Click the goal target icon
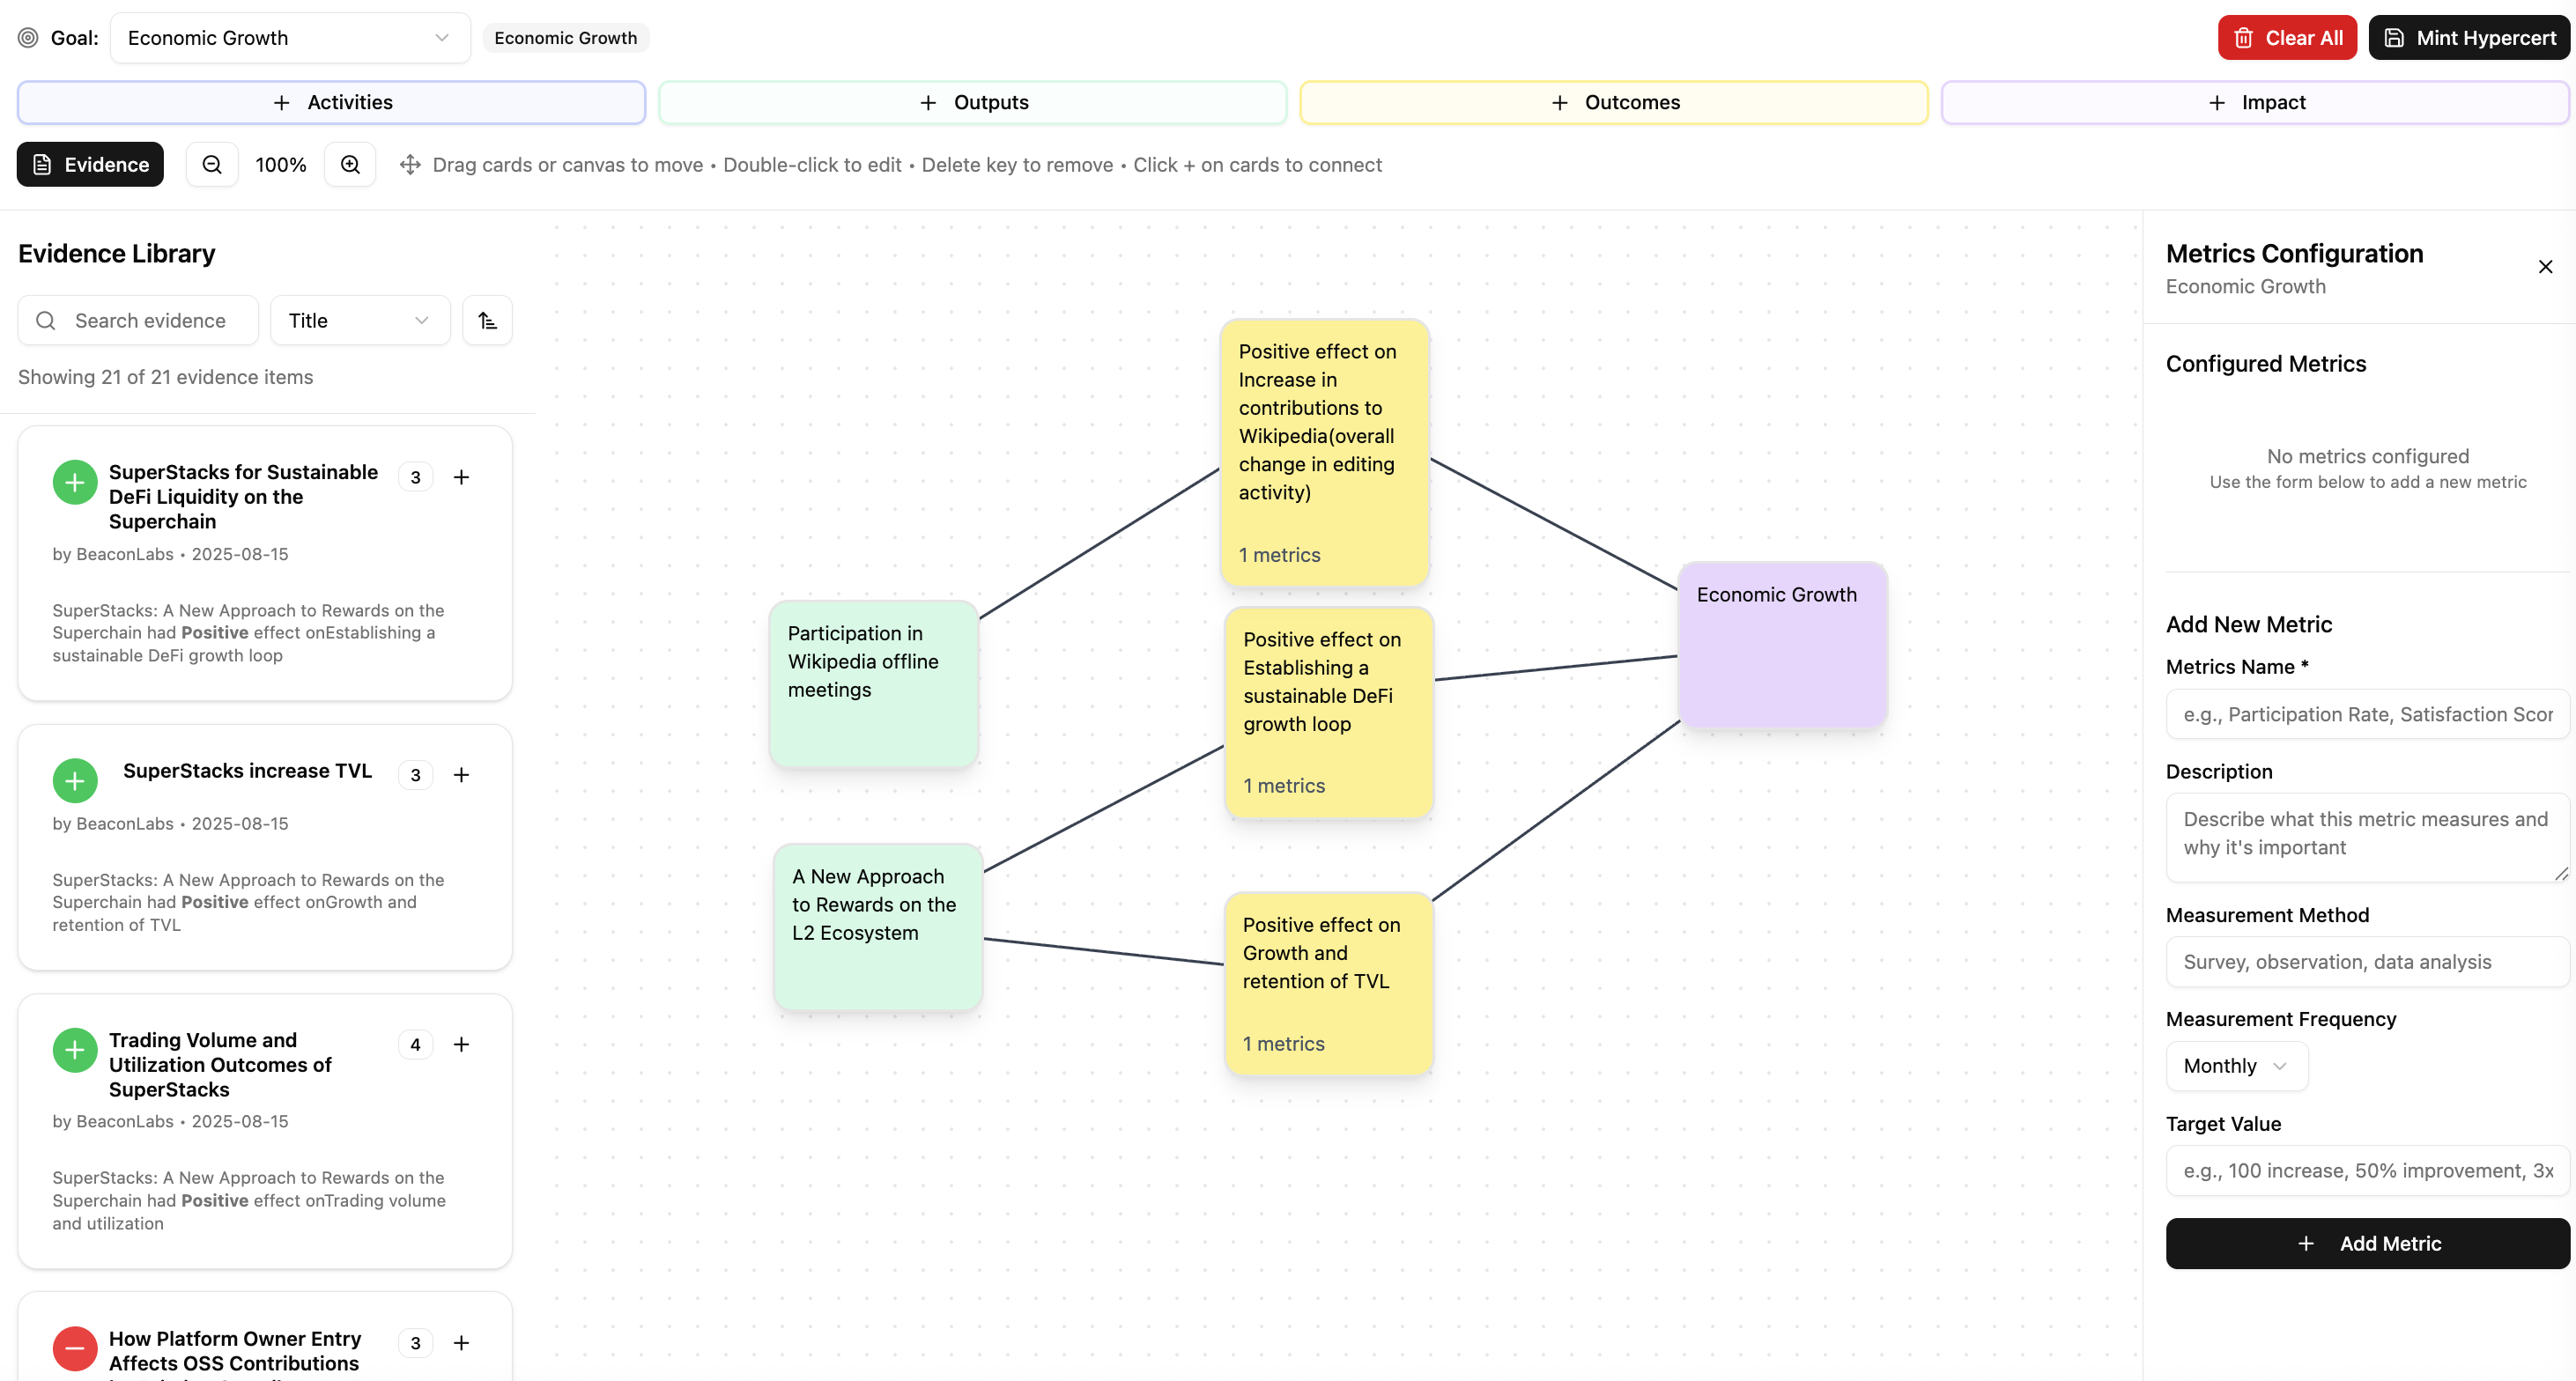 (x=28, y=38)
